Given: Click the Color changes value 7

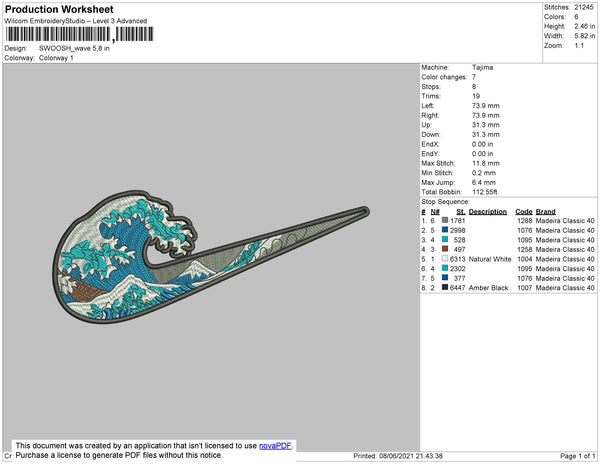Looking at the screenshot, I should click(x=474, y=77).
